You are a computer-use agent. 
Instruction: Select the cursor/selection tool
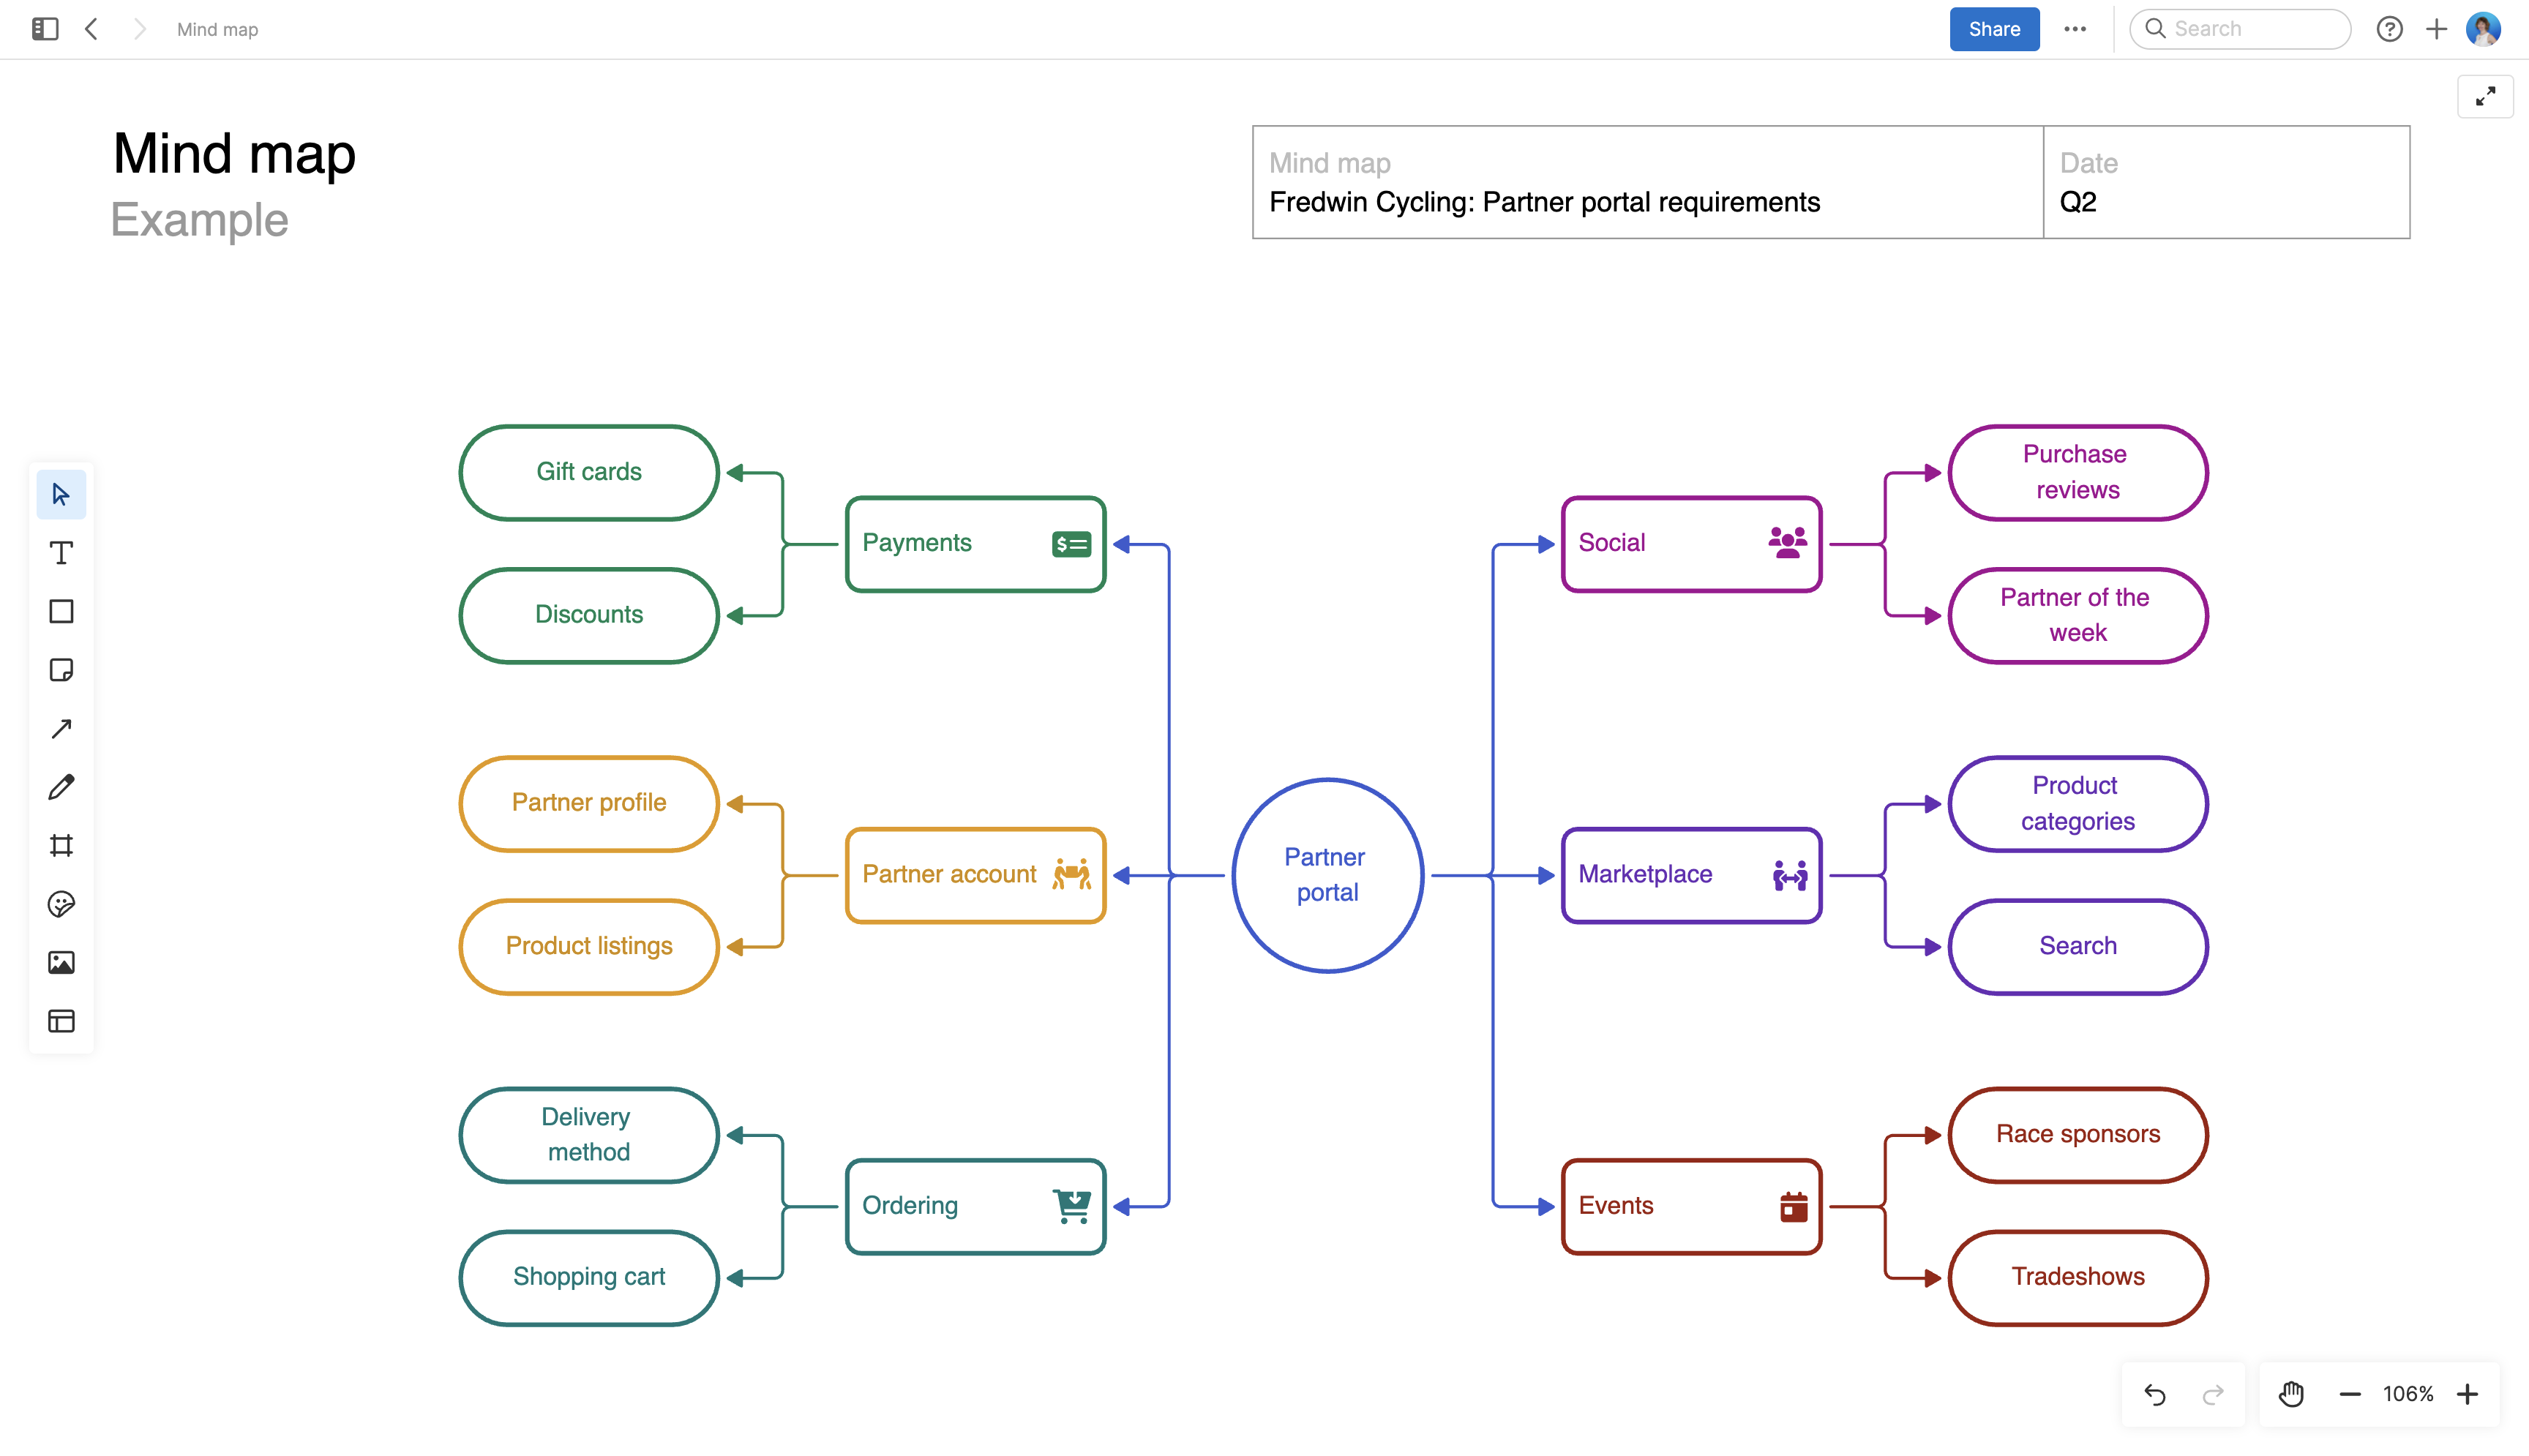(x=61, y=493)
